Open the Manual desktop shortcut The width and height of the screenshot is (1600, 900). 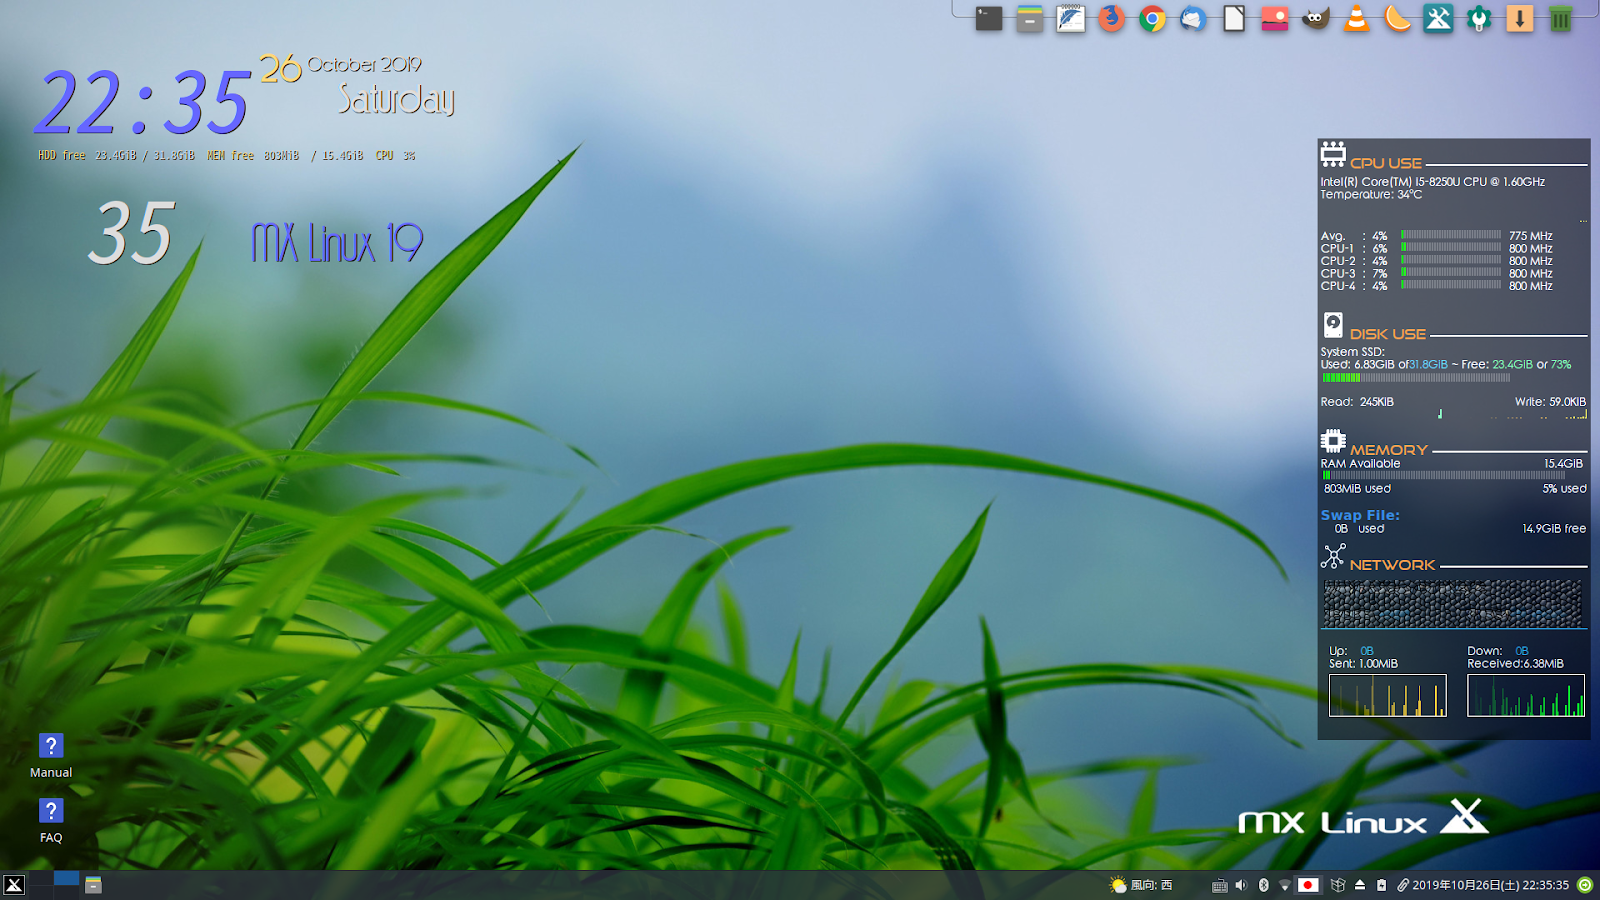pos(51,755)
